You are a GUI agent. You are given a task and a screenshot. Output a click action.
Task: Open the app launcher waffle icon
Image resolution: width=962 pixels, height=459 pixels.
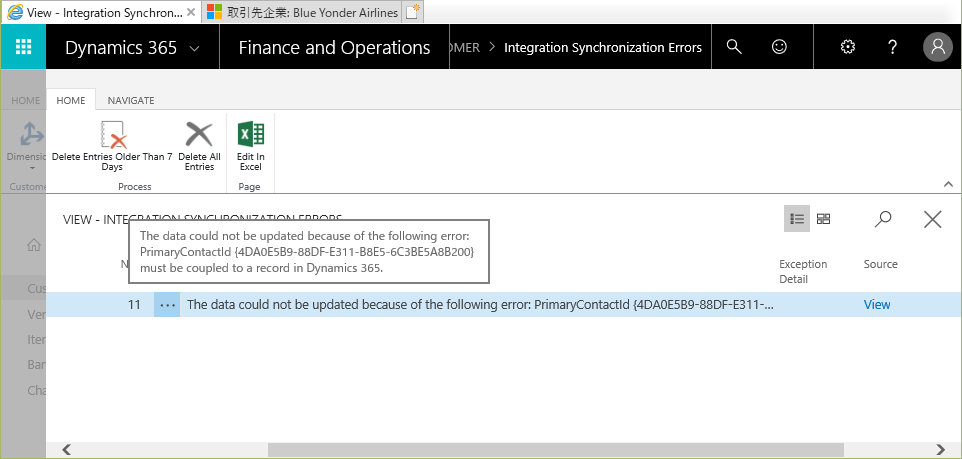click(23, 47)
